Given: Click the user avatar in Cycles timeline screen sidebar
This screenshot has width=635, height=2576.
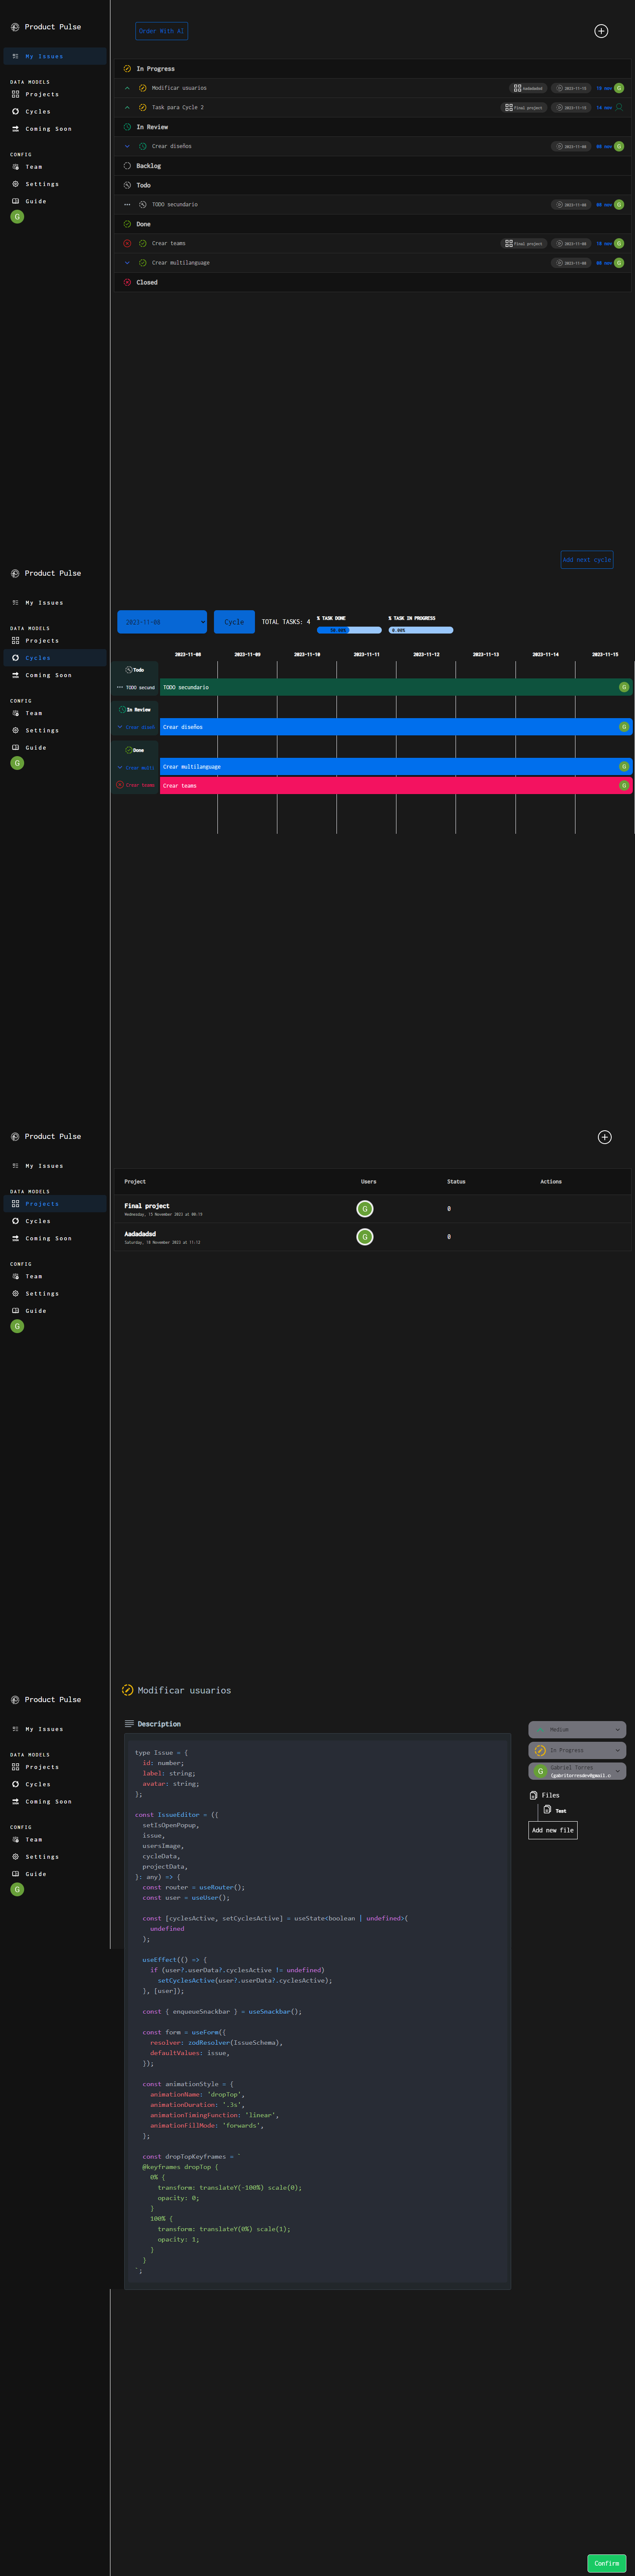Looking at the screenshot, I should tap(17, 763).
